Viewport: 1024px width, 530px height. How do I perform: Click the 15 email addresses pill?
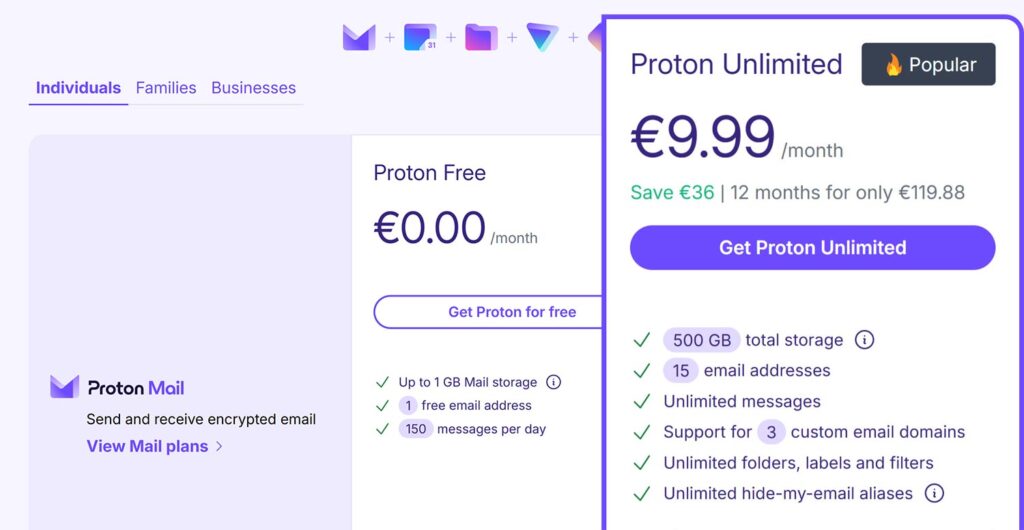(680, 371)
